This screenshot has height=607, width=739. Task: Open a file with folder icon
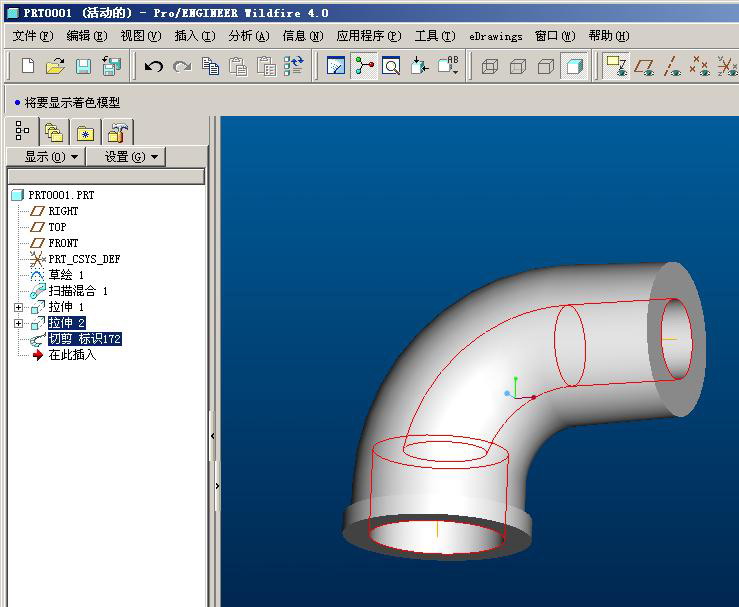tap(56, 66)
